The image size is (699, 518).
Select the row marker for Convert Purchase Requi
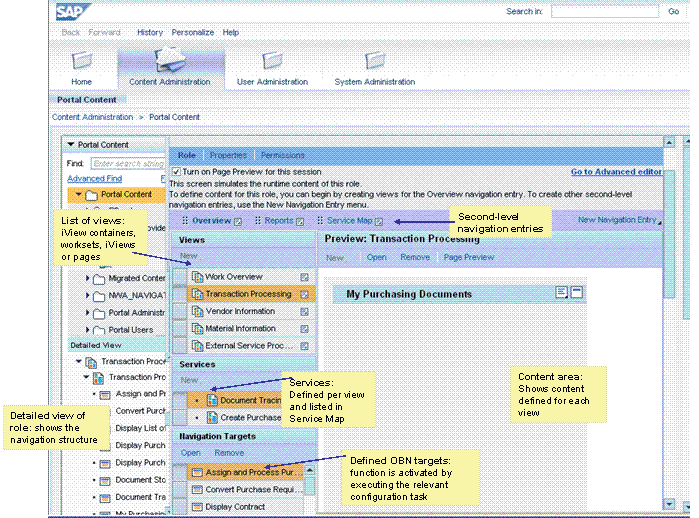(x=180, y=489)
